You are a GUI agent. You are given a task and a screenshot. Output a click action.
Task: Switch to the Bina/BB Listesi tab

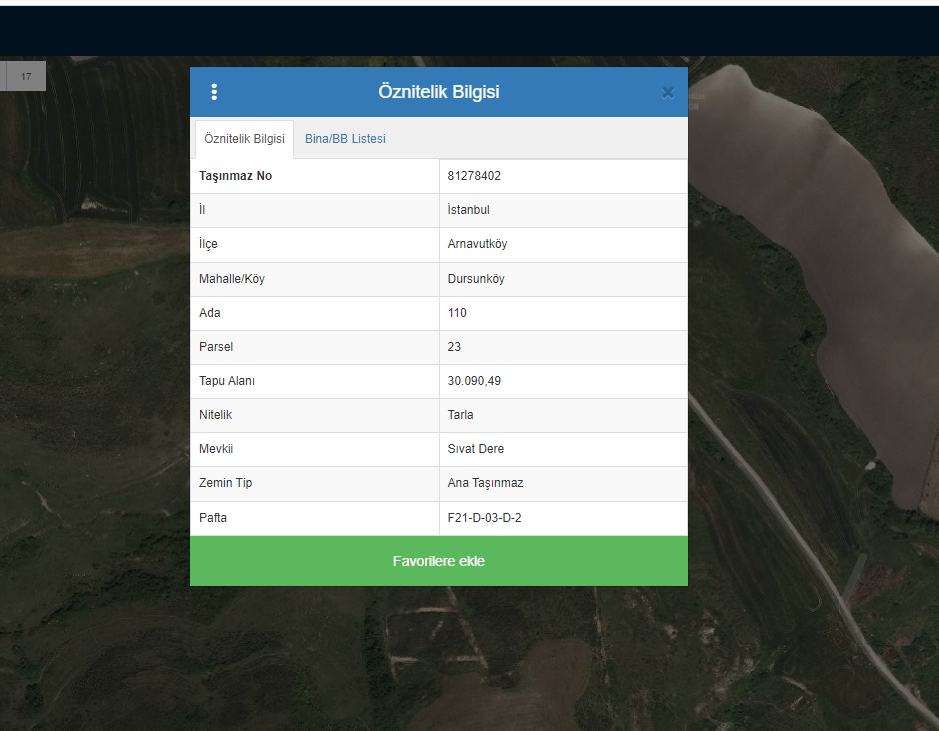pos(345,139)
